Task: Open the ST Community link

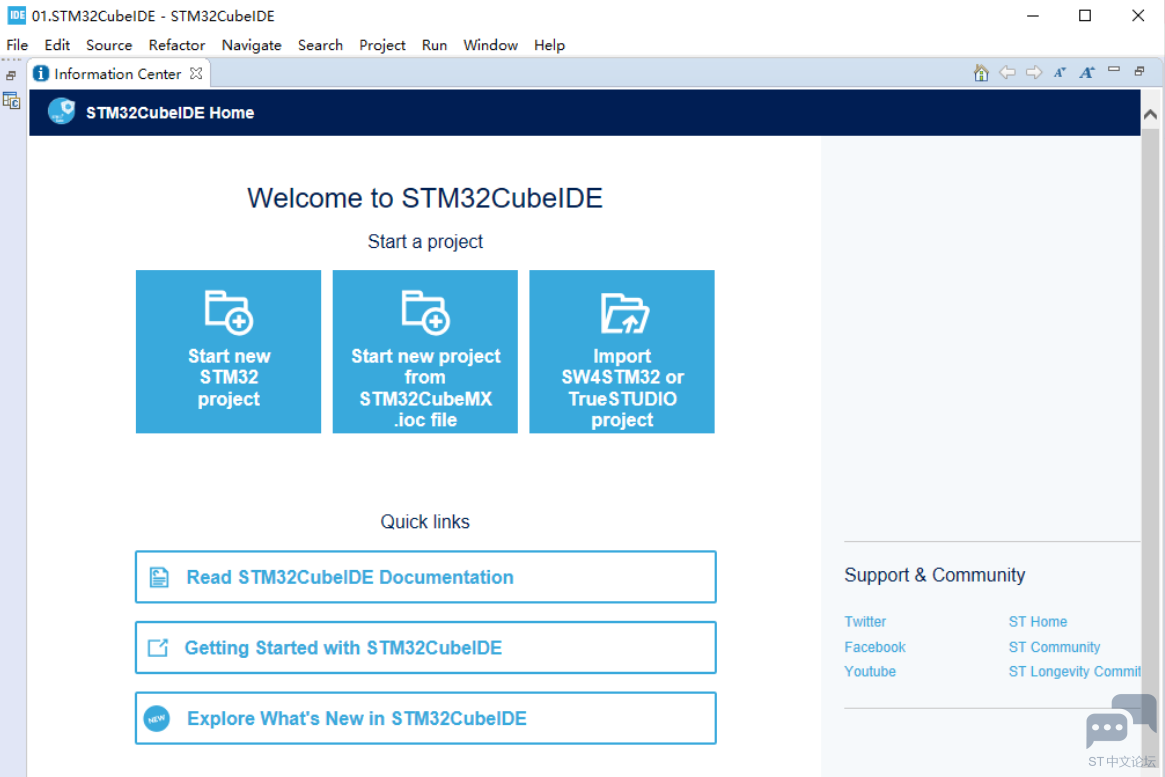Action: point(1054,647)
